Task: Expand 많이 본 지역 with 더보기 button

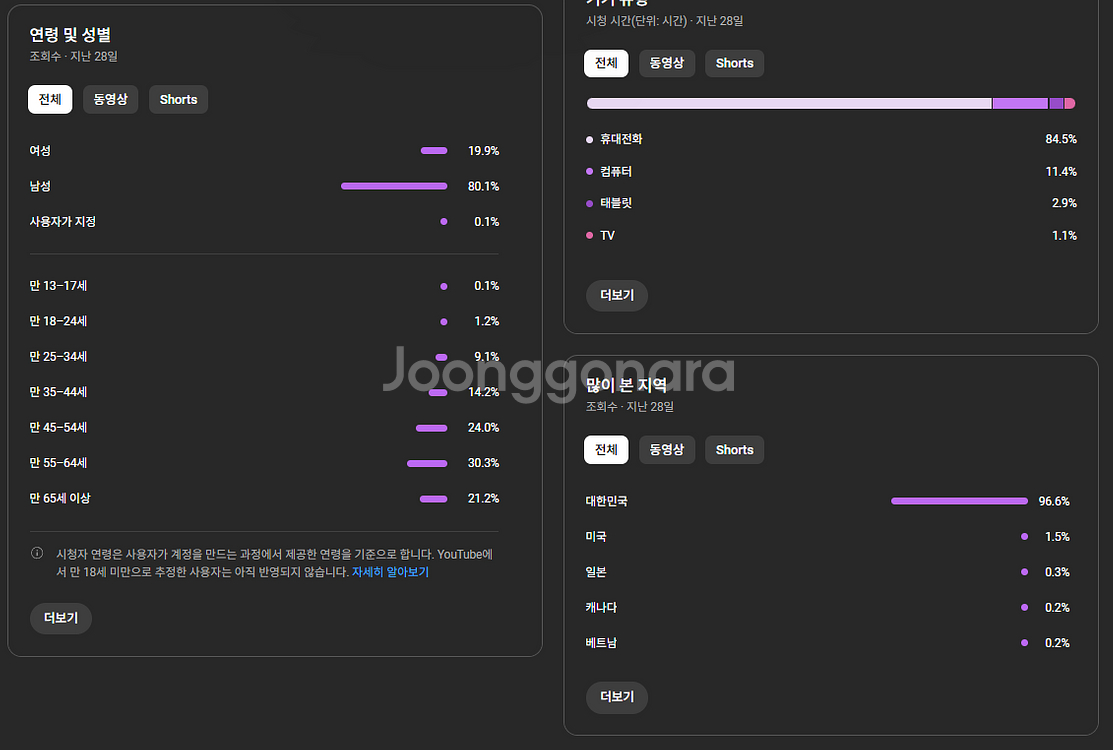Action: pos(616,697)
